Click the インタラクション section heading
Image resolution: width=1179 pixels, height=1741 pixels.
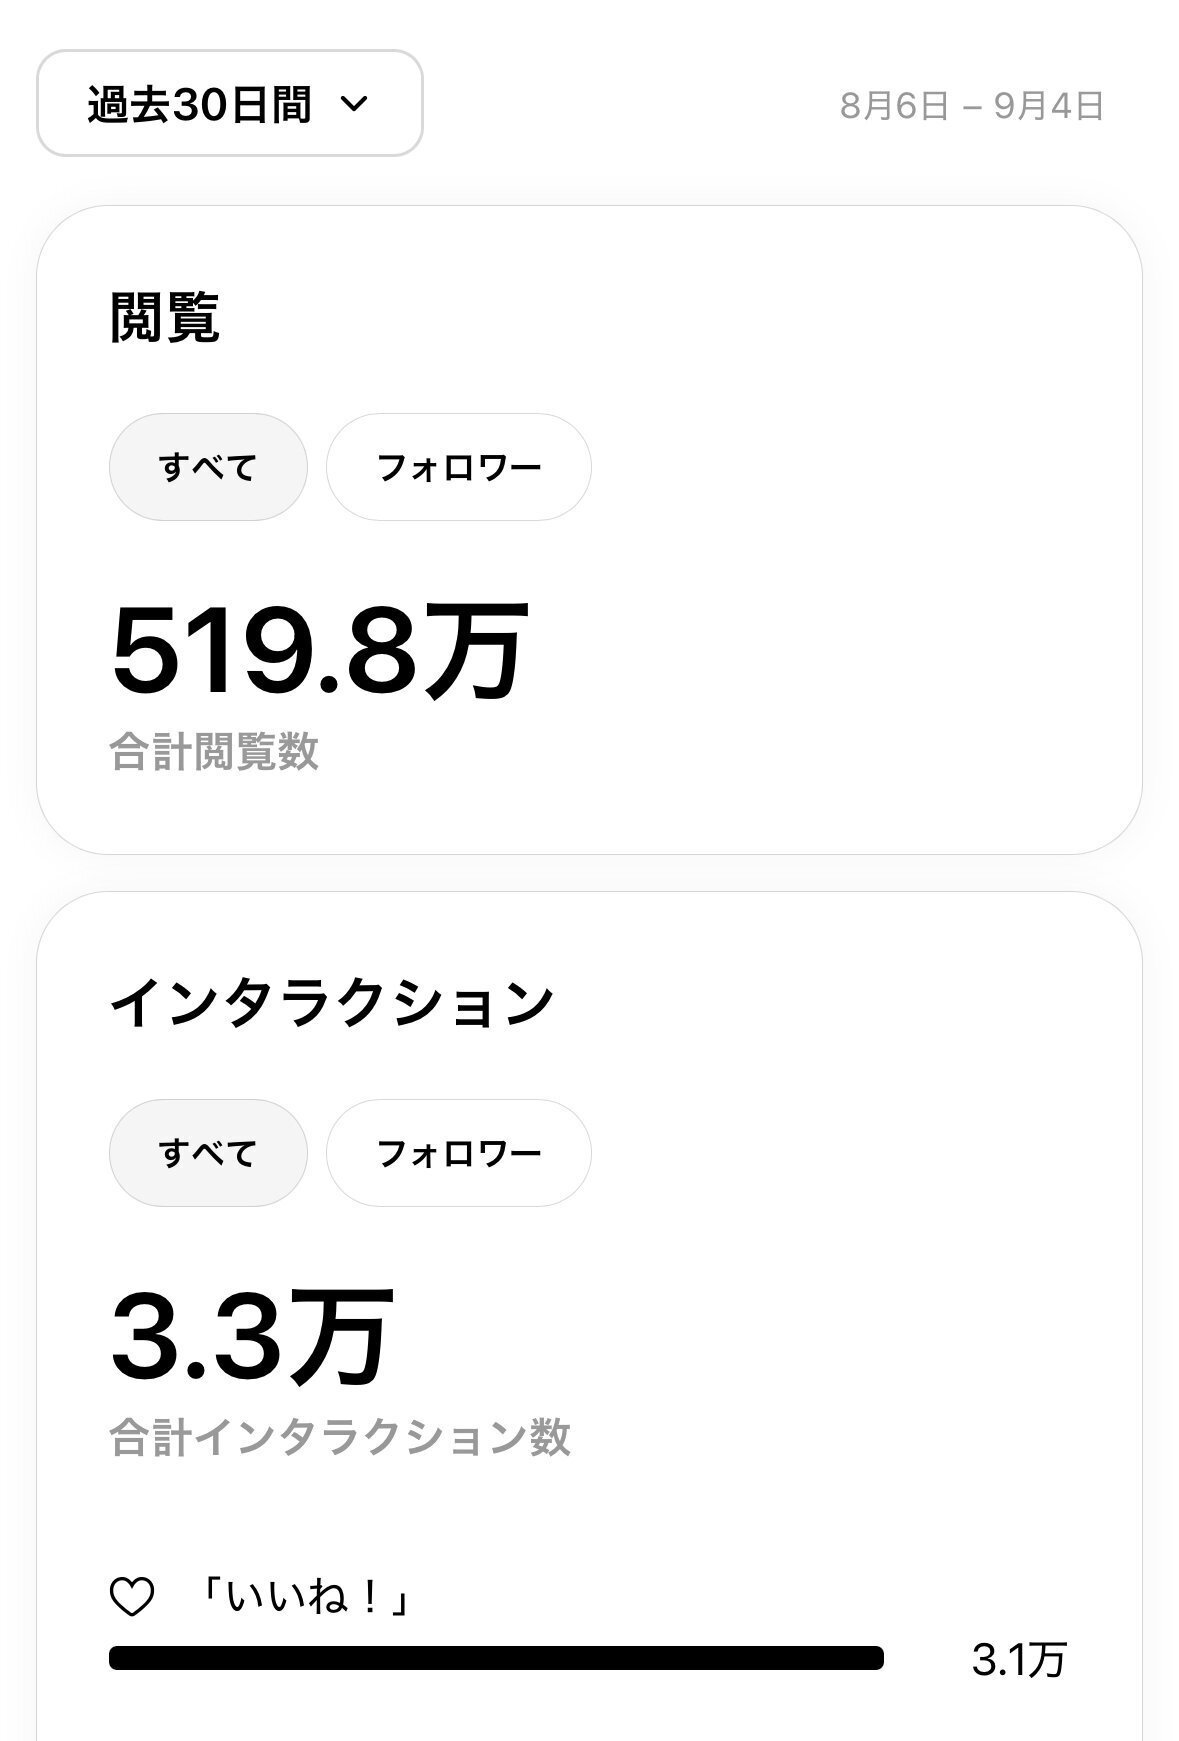pyautogui.click(x=331, y=1003)
